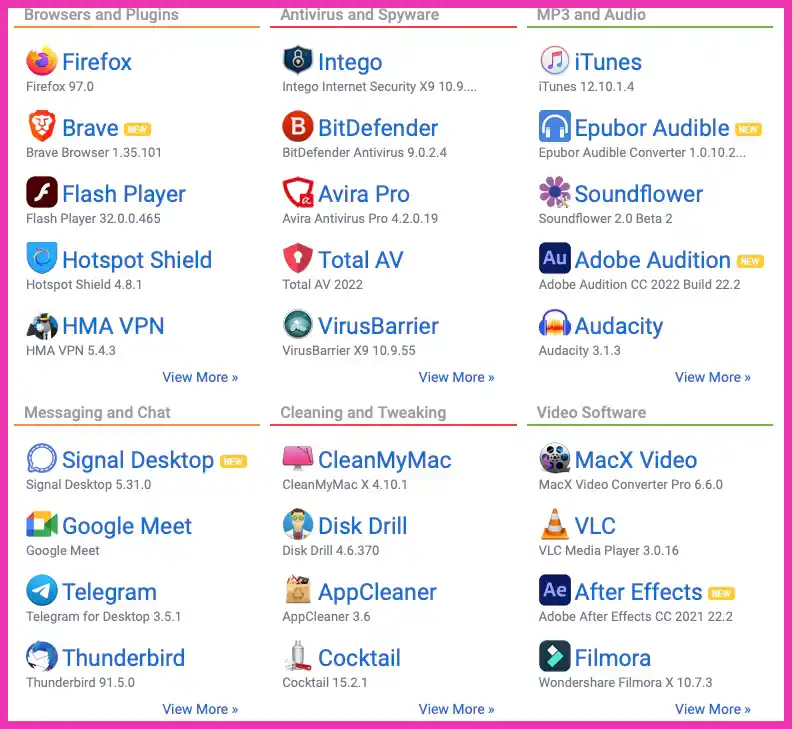
Task: View more Browsers and Plugins apps
Action: tap(200, 377)
